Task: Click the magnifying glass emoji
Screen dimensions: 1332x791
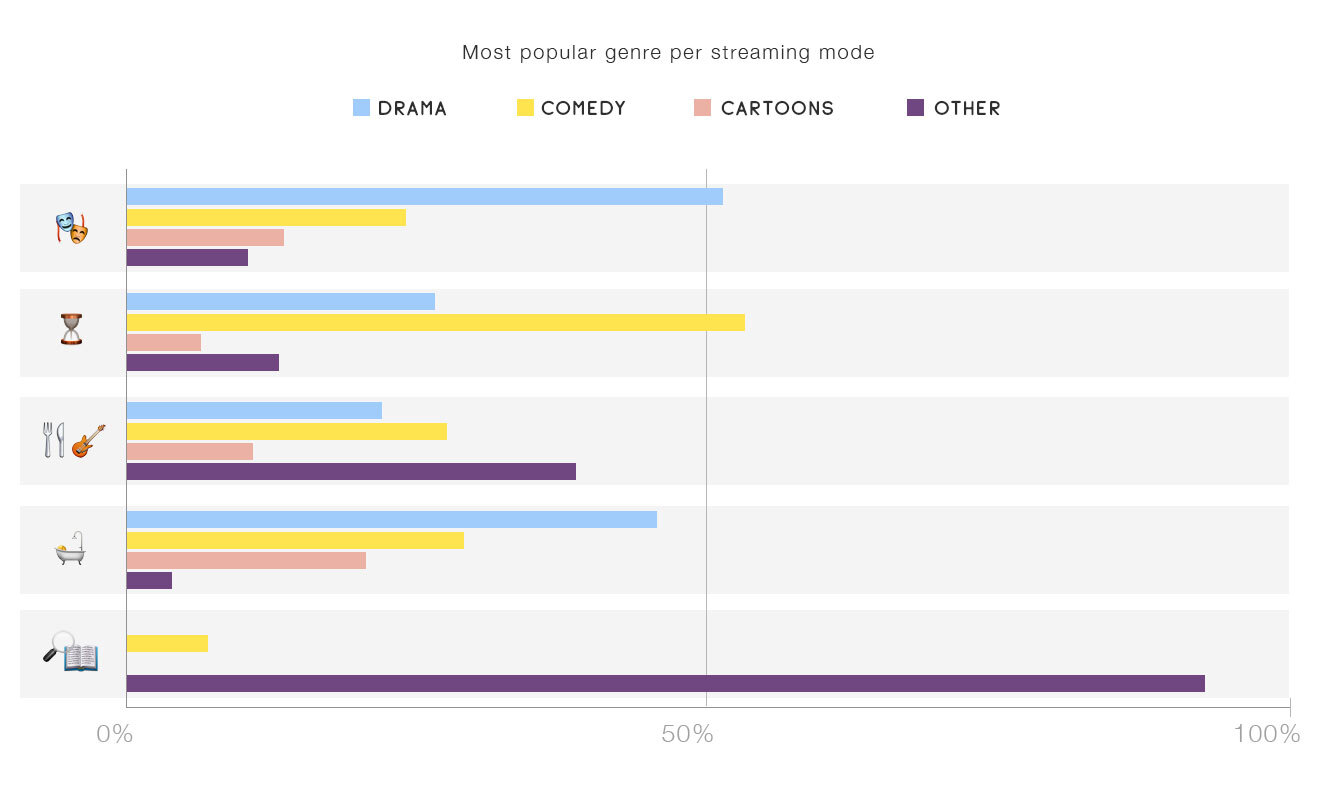Action: pyautogui.click(x=58, y=647)
